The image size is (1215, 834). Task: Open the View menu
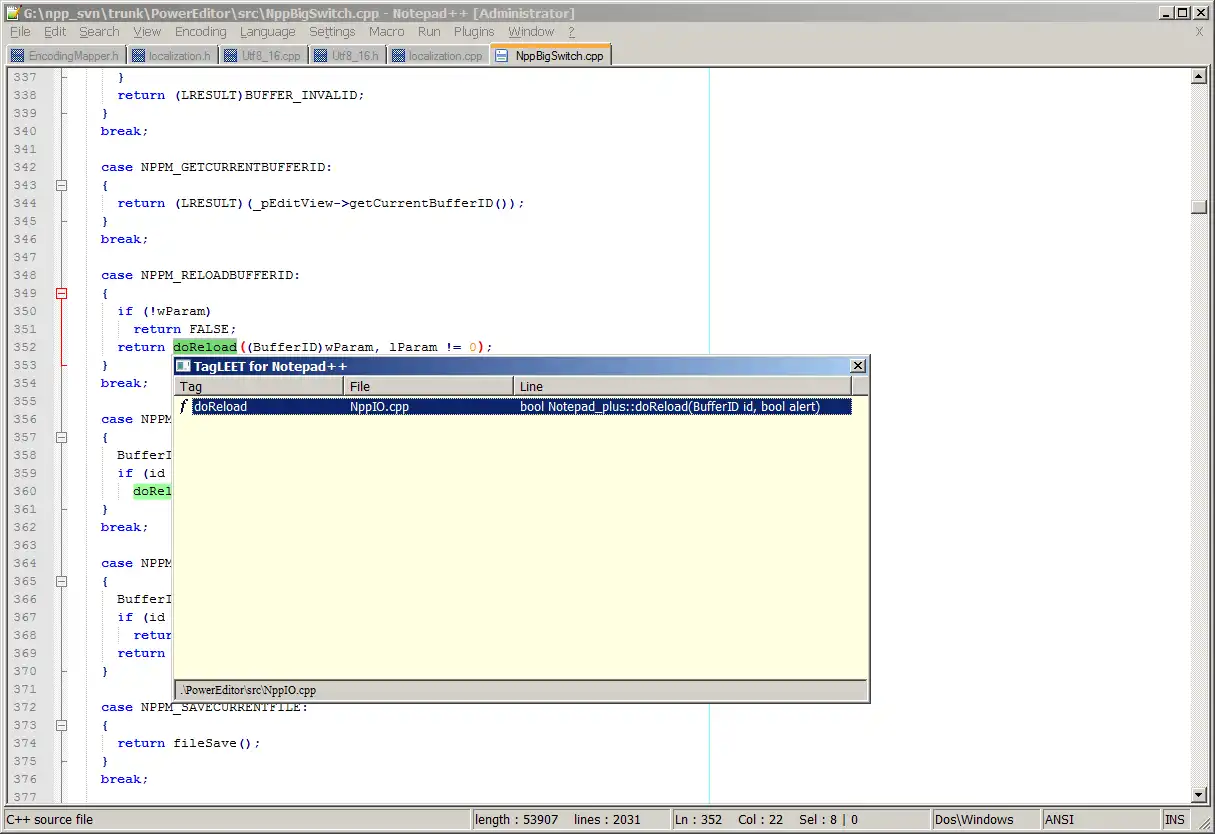(x=147, y=32)
